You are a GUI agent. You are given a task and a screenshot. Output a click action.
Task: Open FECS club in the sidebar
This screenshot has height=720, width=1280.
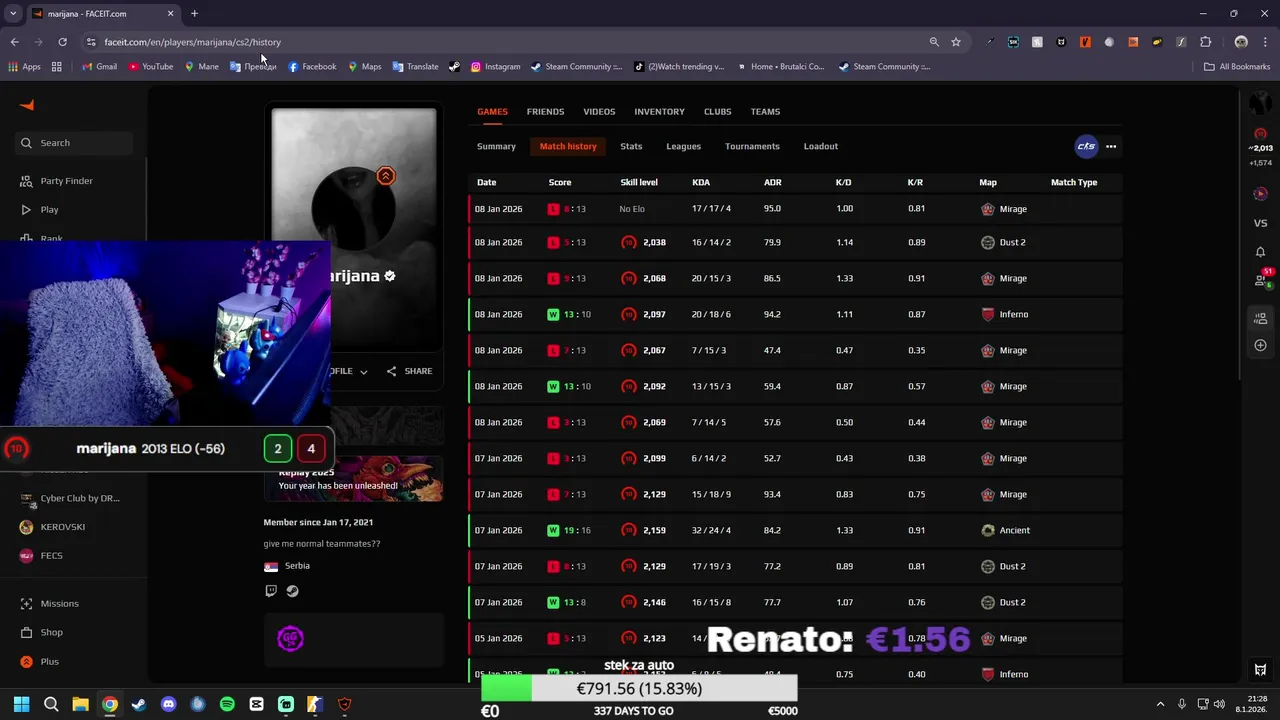[41, 555]
